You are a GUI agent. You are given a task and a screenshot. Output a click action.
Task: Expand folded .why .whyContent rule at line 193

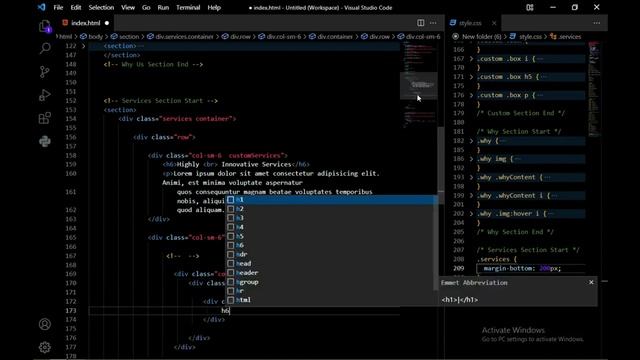[471, 177]
